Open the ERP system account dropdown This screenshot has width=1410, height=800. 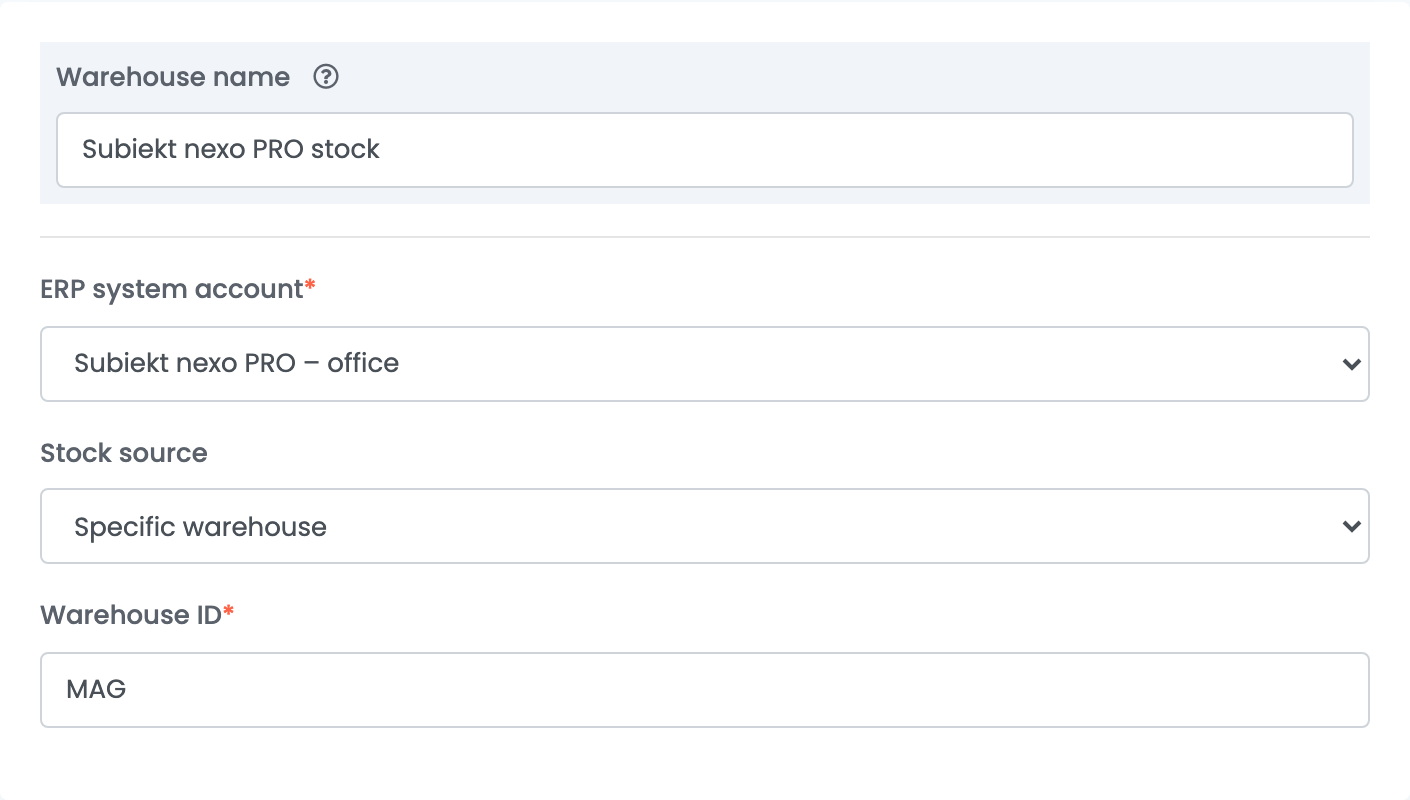(x=705, y=364)
